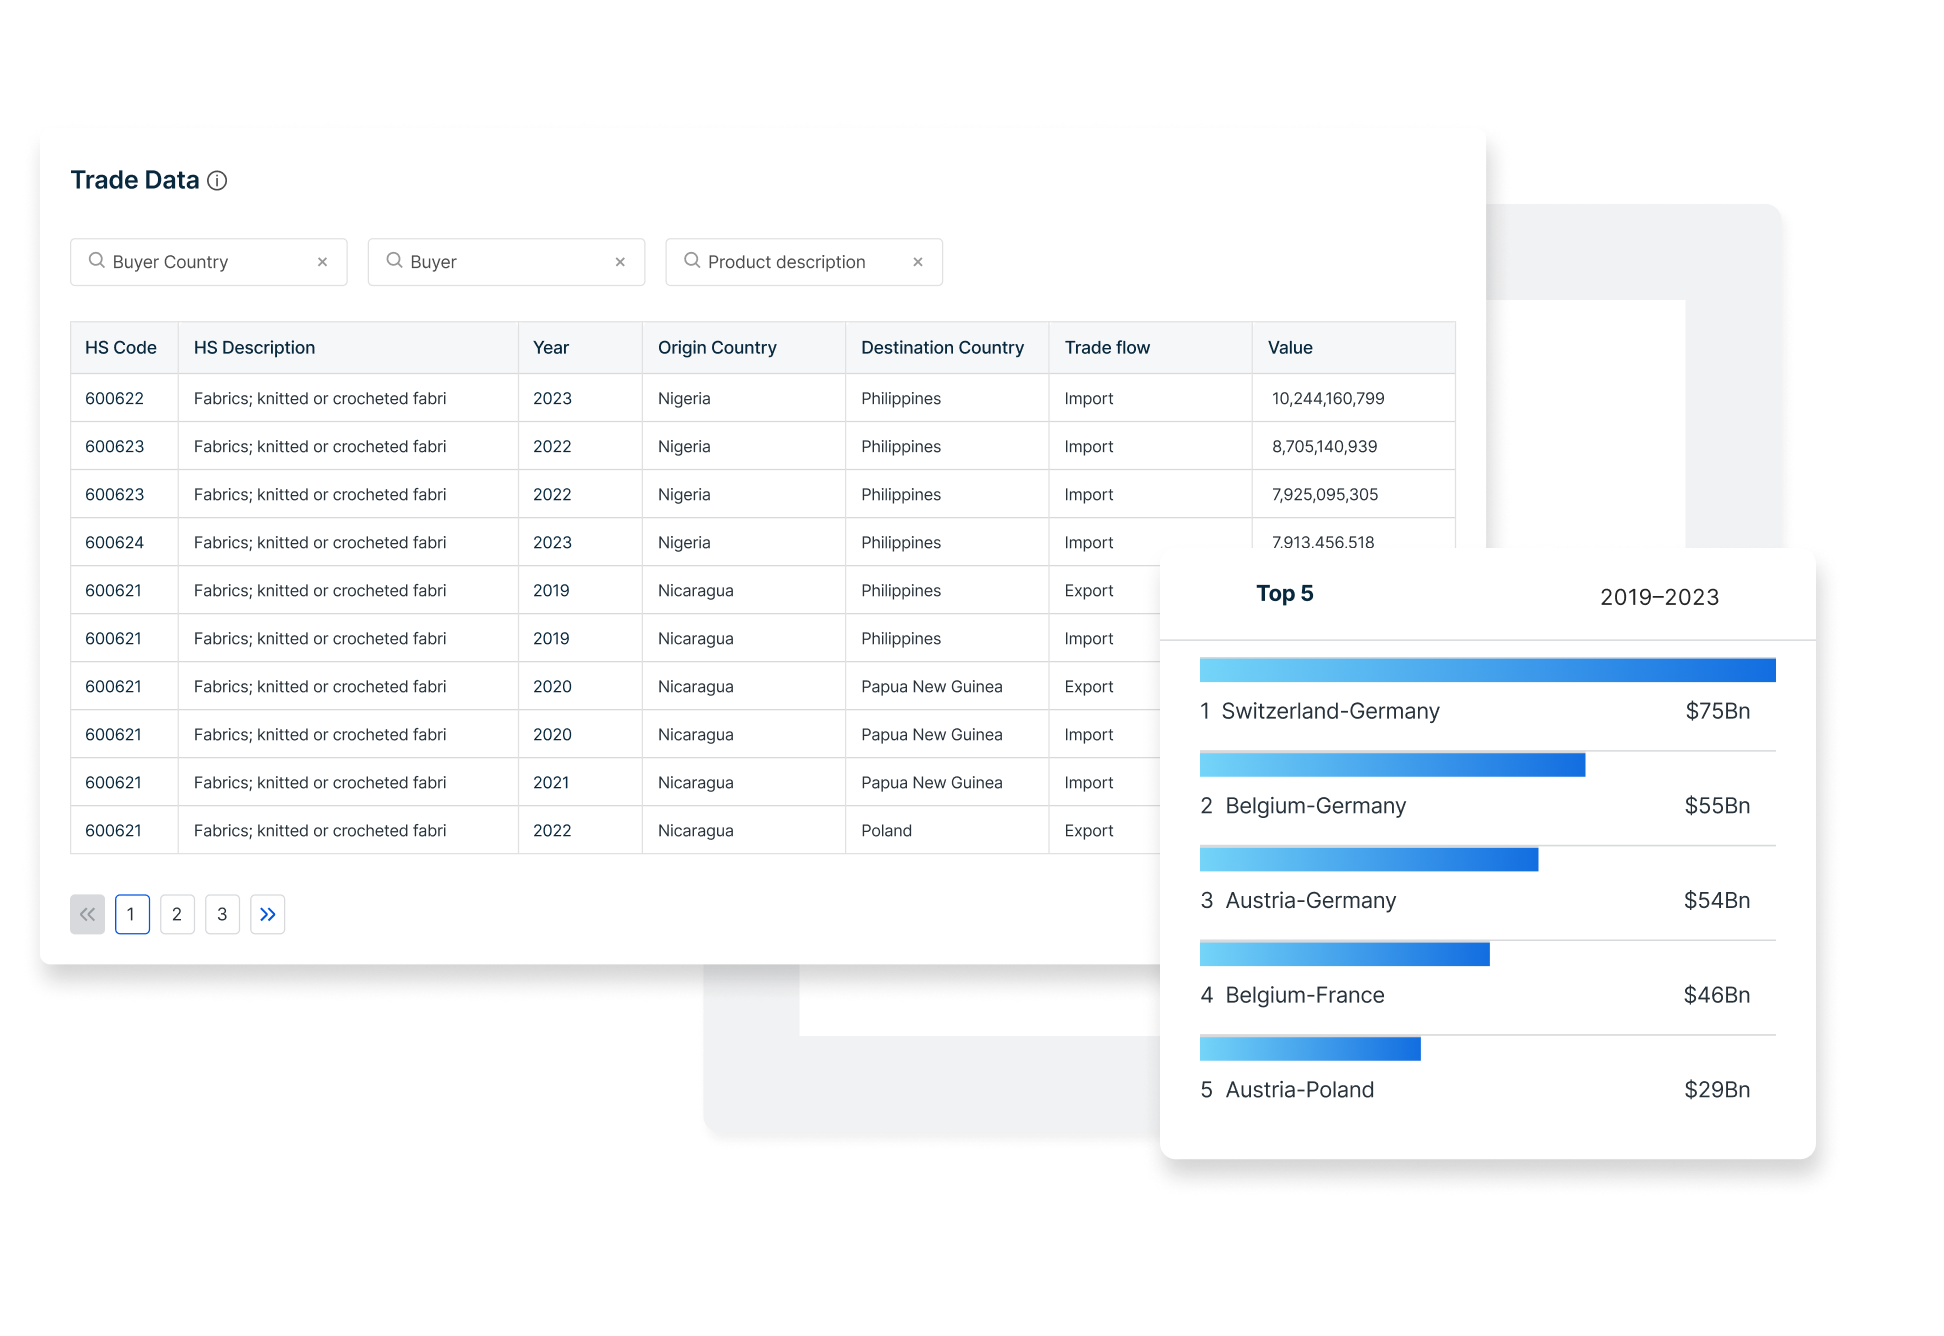Viewport: 1944px width, 1336px height.
Task: Click the 2019–2023 date range label
Action: click(x=1659, y=597)
